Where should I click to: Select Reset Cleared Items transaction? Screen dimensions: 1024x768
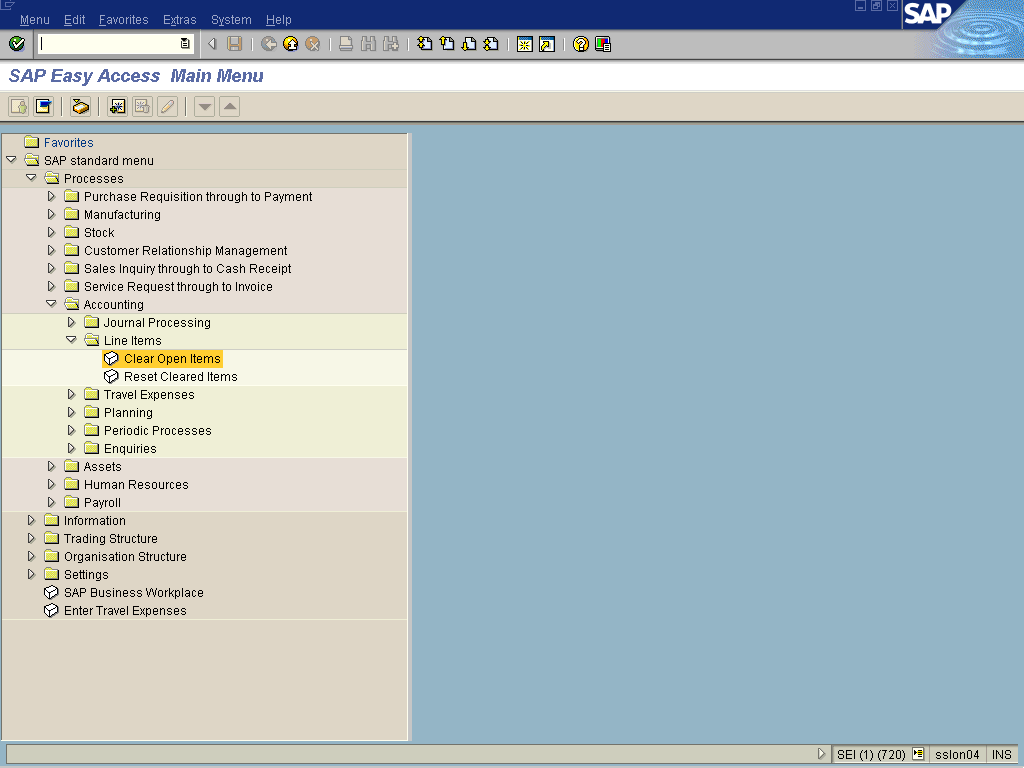coord(180,377)
